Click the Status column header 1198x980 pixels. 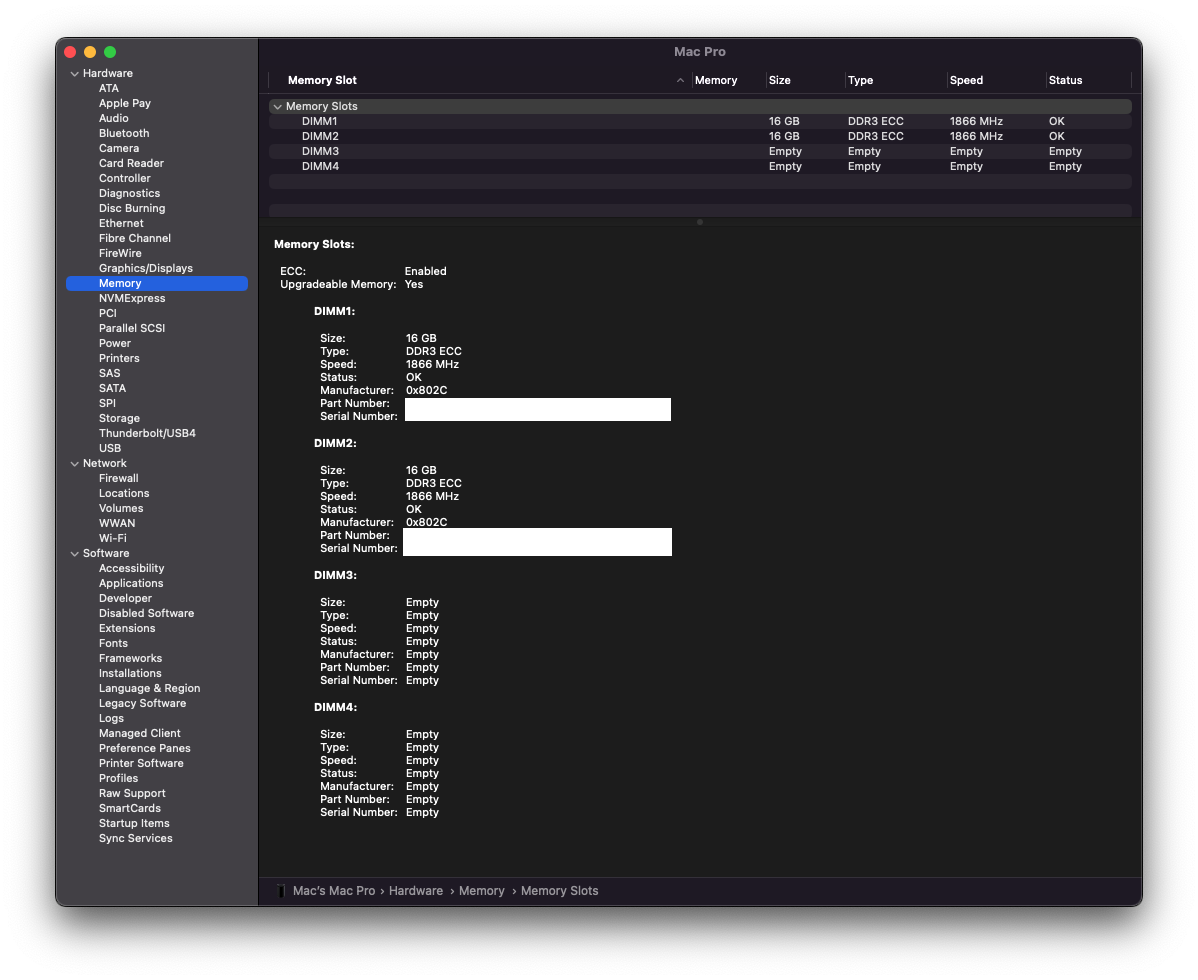pyautogui.click(x=1065, y=80)
